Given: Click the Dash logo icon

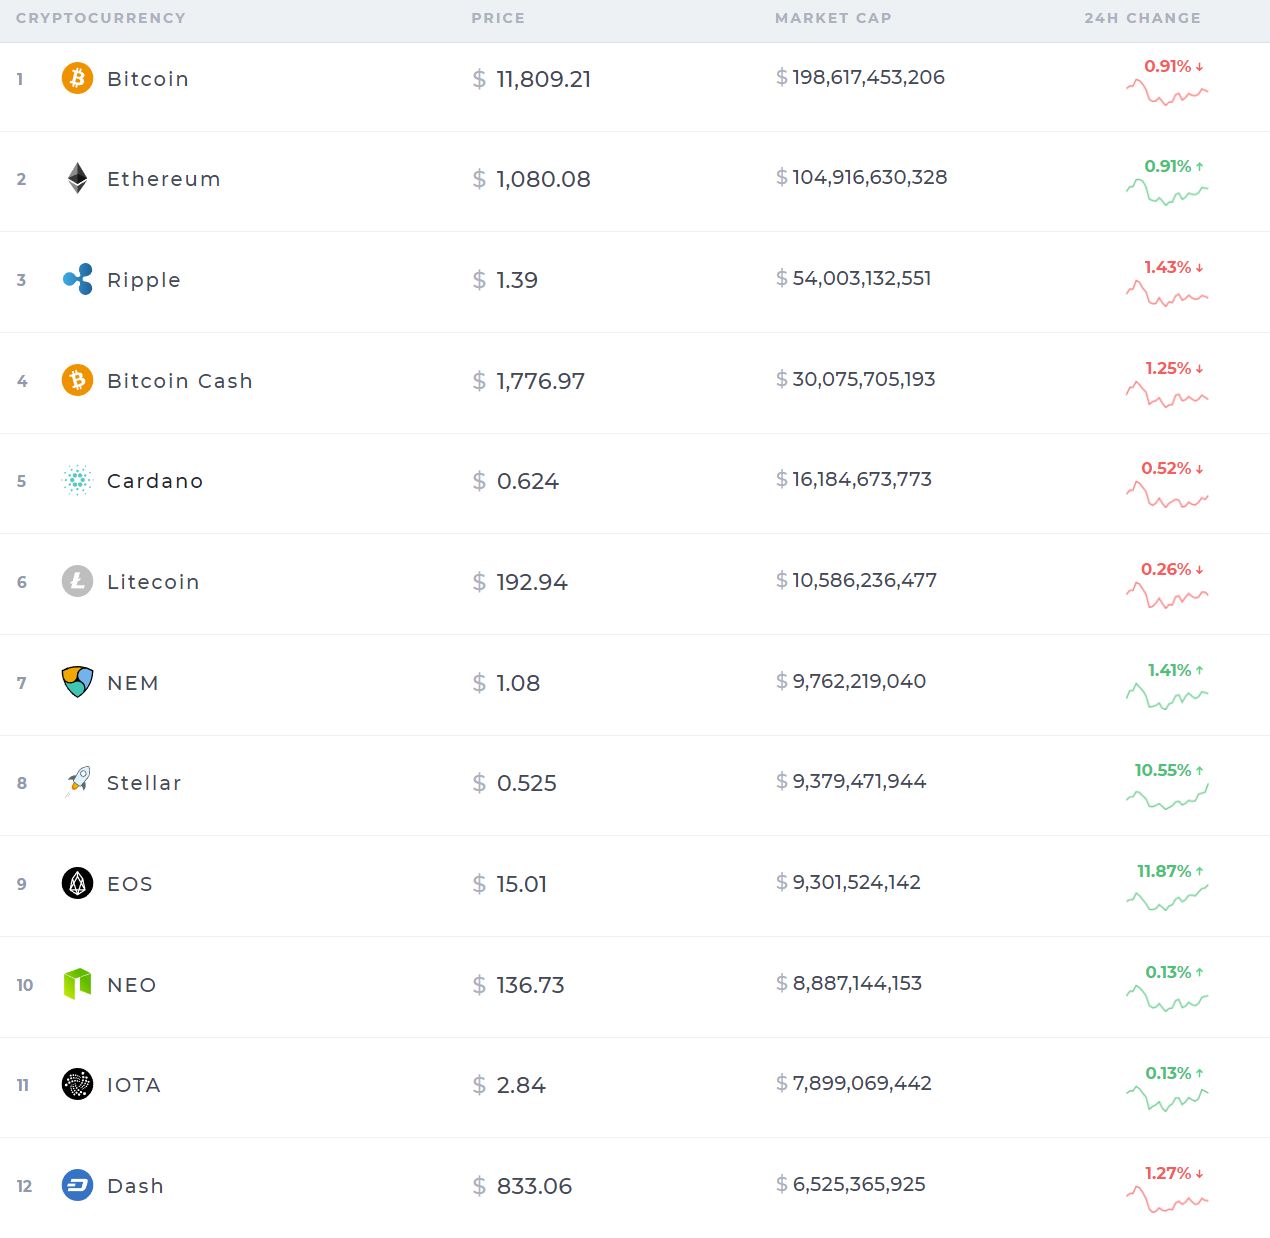Looking at the screenshot, I should point(77,1185).
